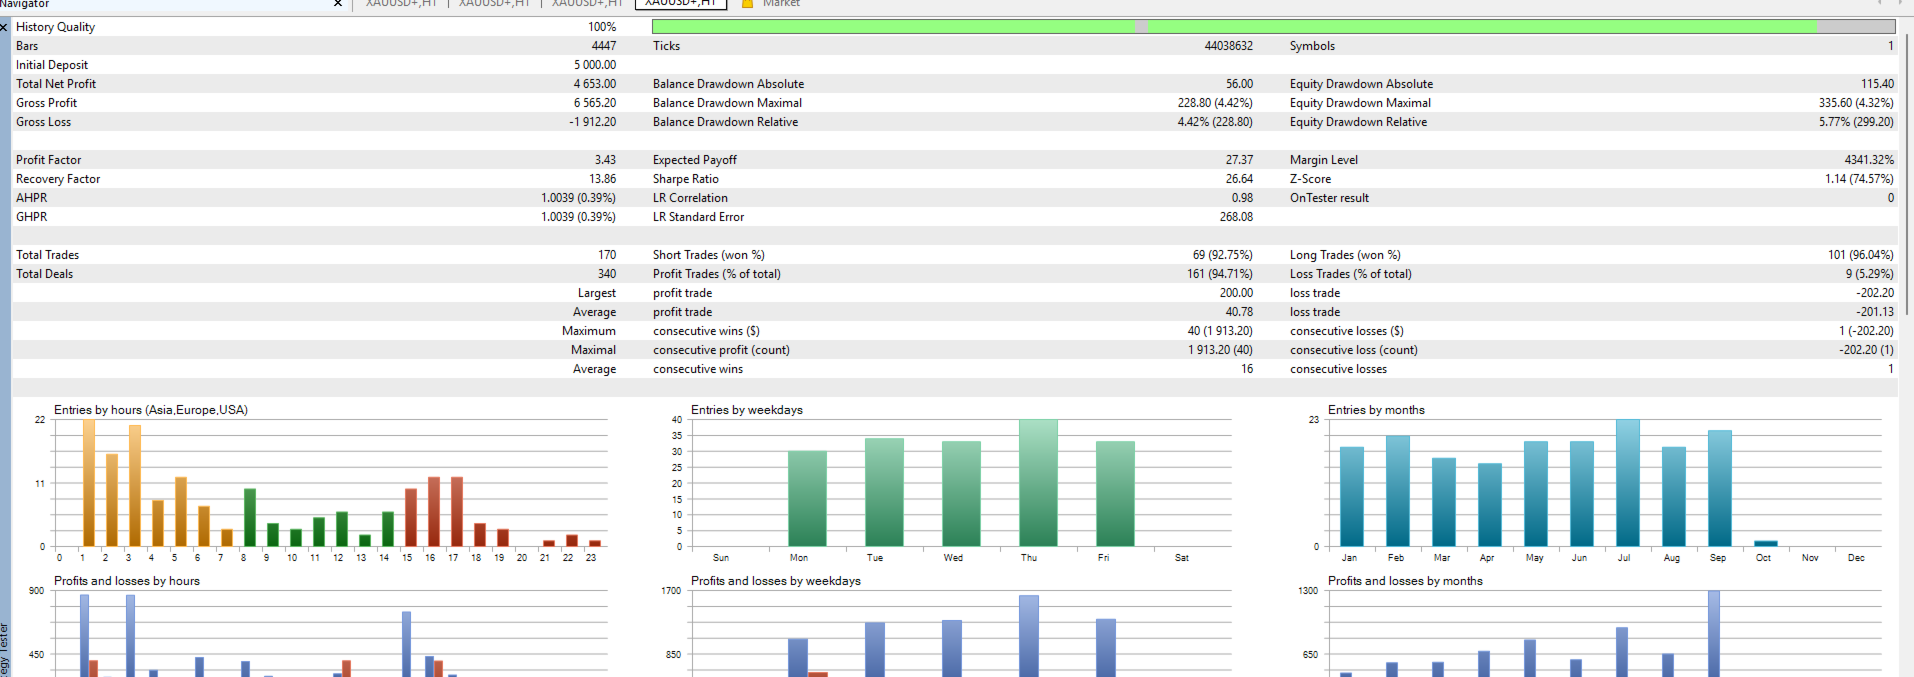Screen dimensions: 1914x677
Task: Select the 'AHPR' label
Action: pyautogui.click(x=31, y=198)
